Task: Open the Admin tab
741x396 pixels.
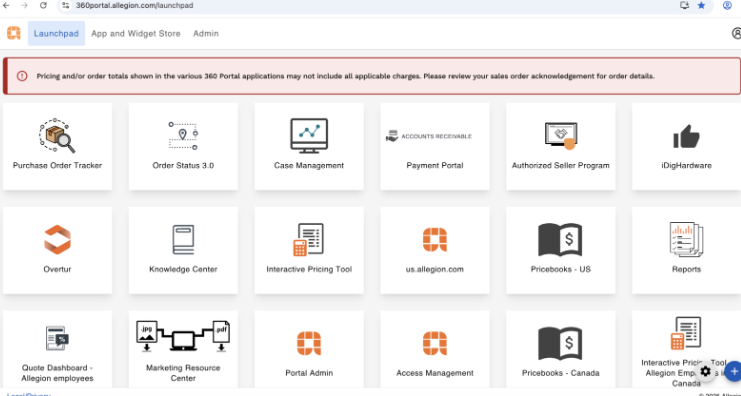Action: click(x=206, y=34)
